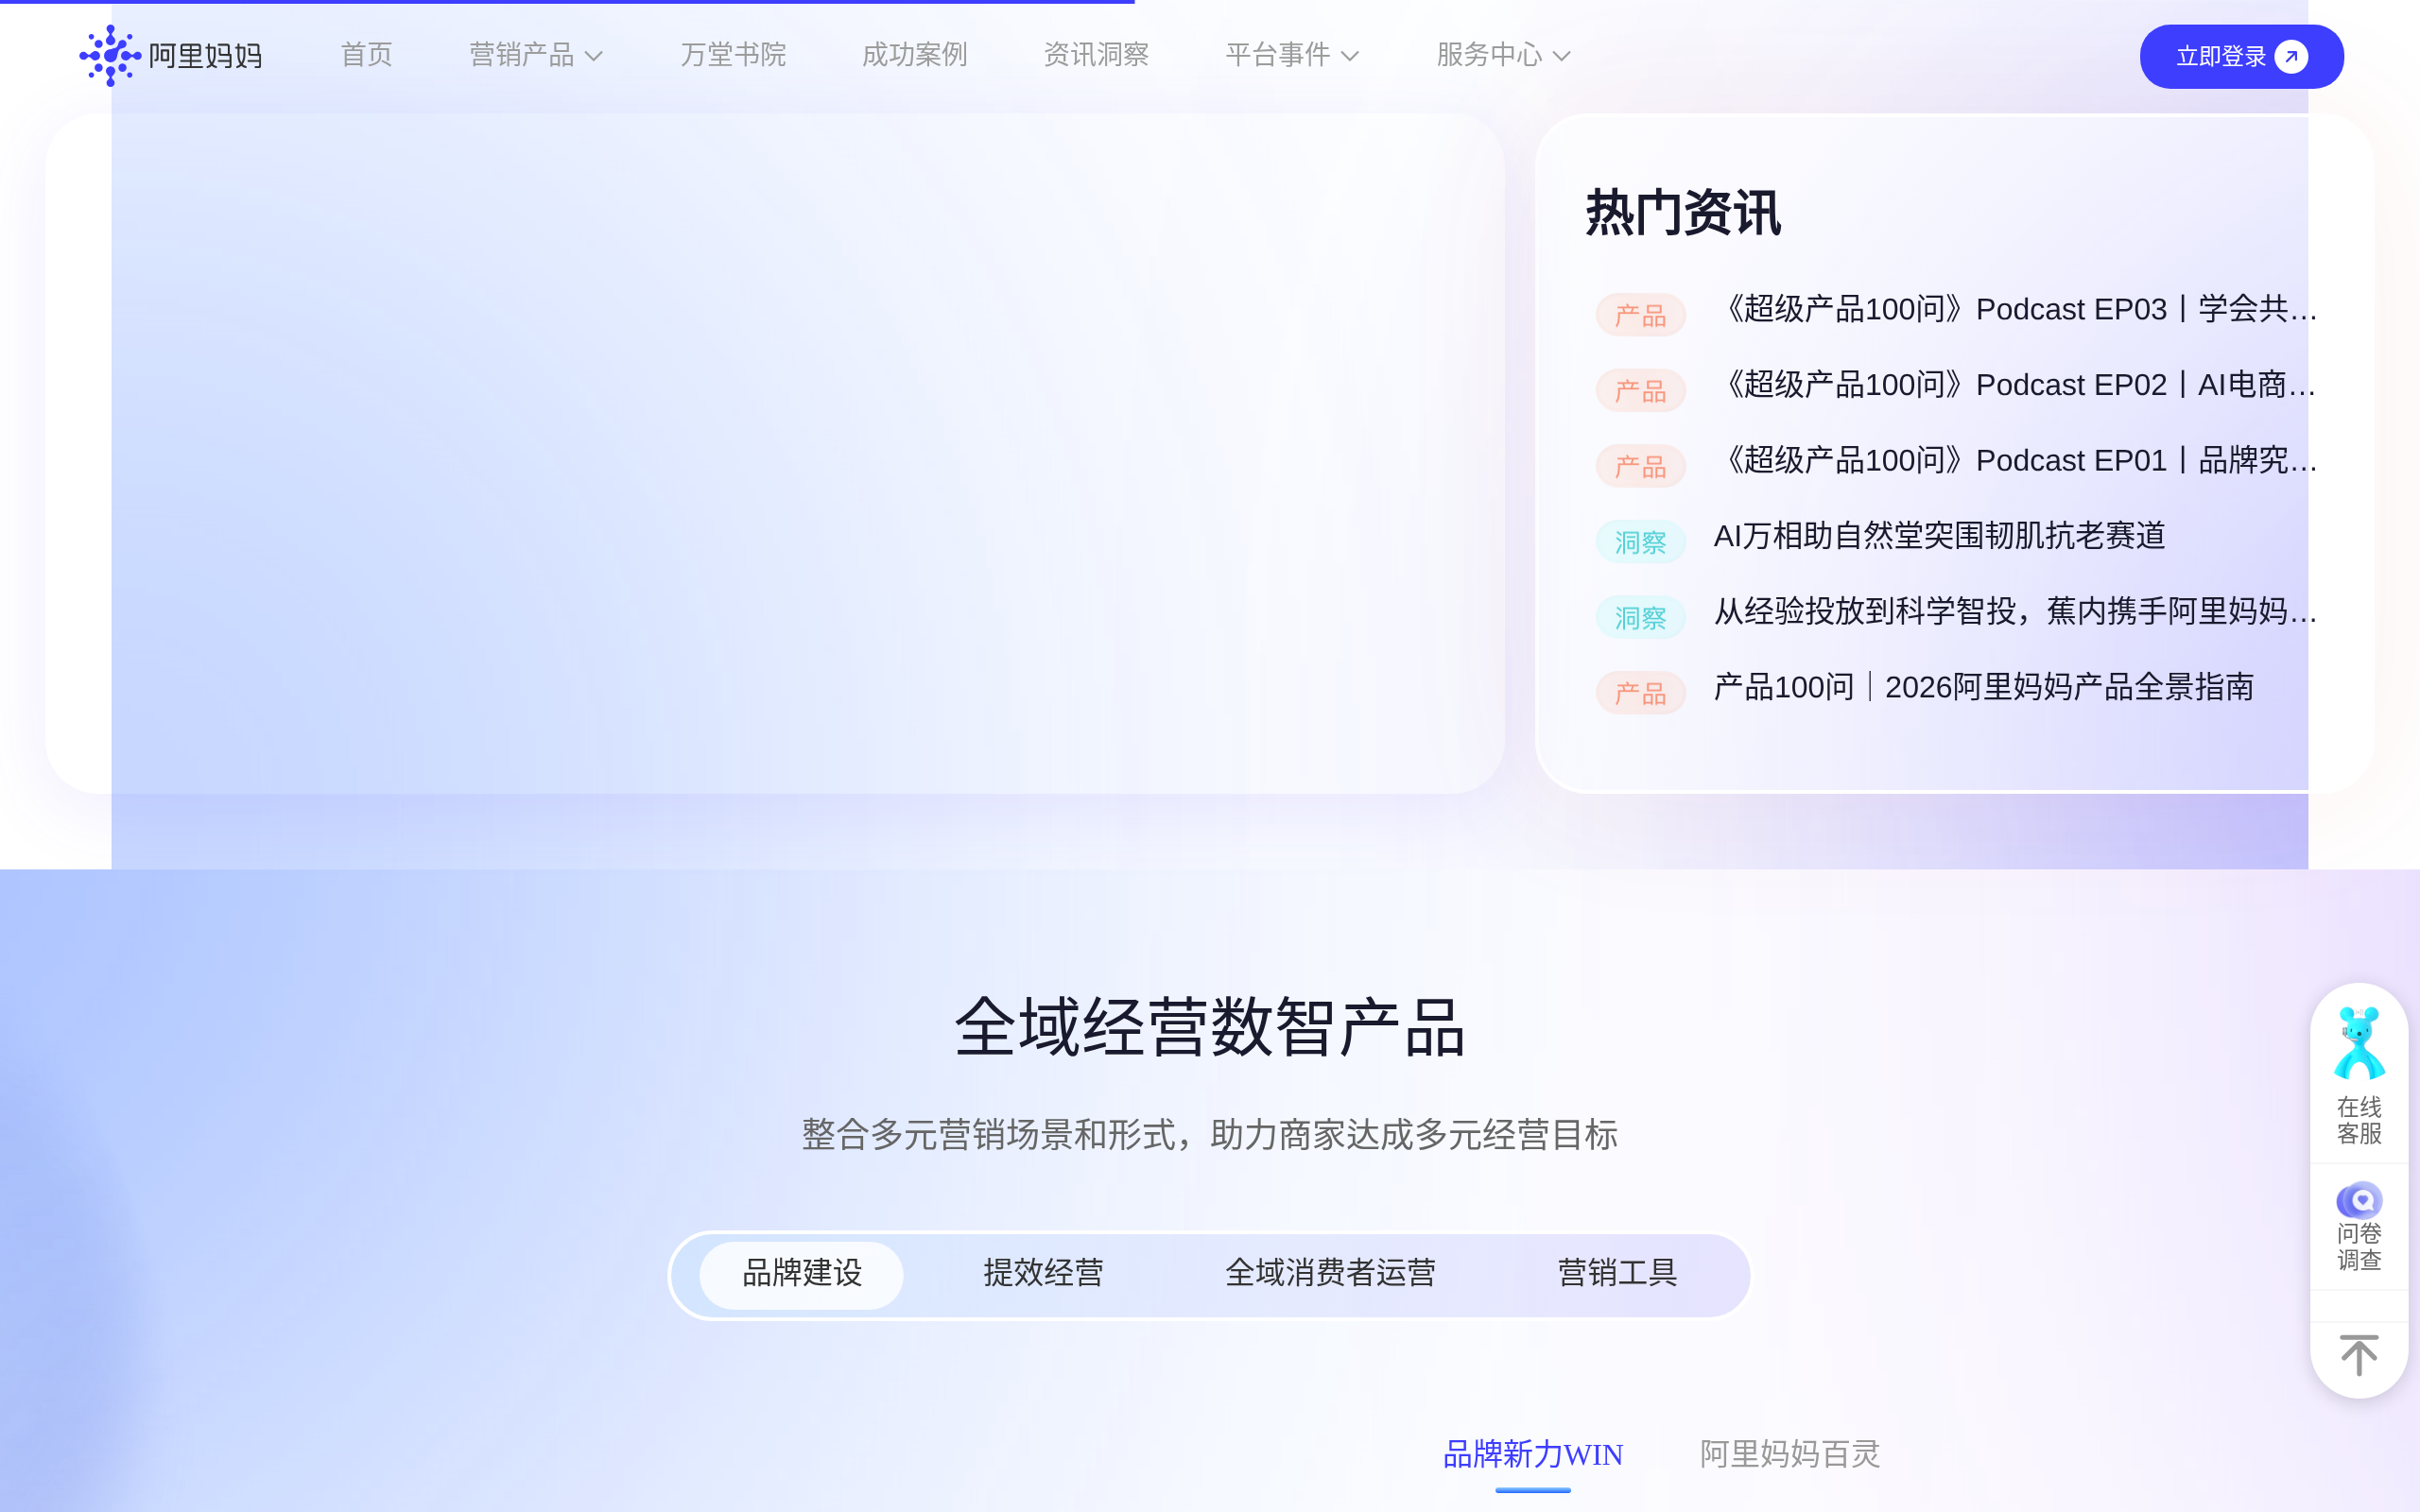
Task: Click the 在线客服 label
Action: click(2359, 1121)
